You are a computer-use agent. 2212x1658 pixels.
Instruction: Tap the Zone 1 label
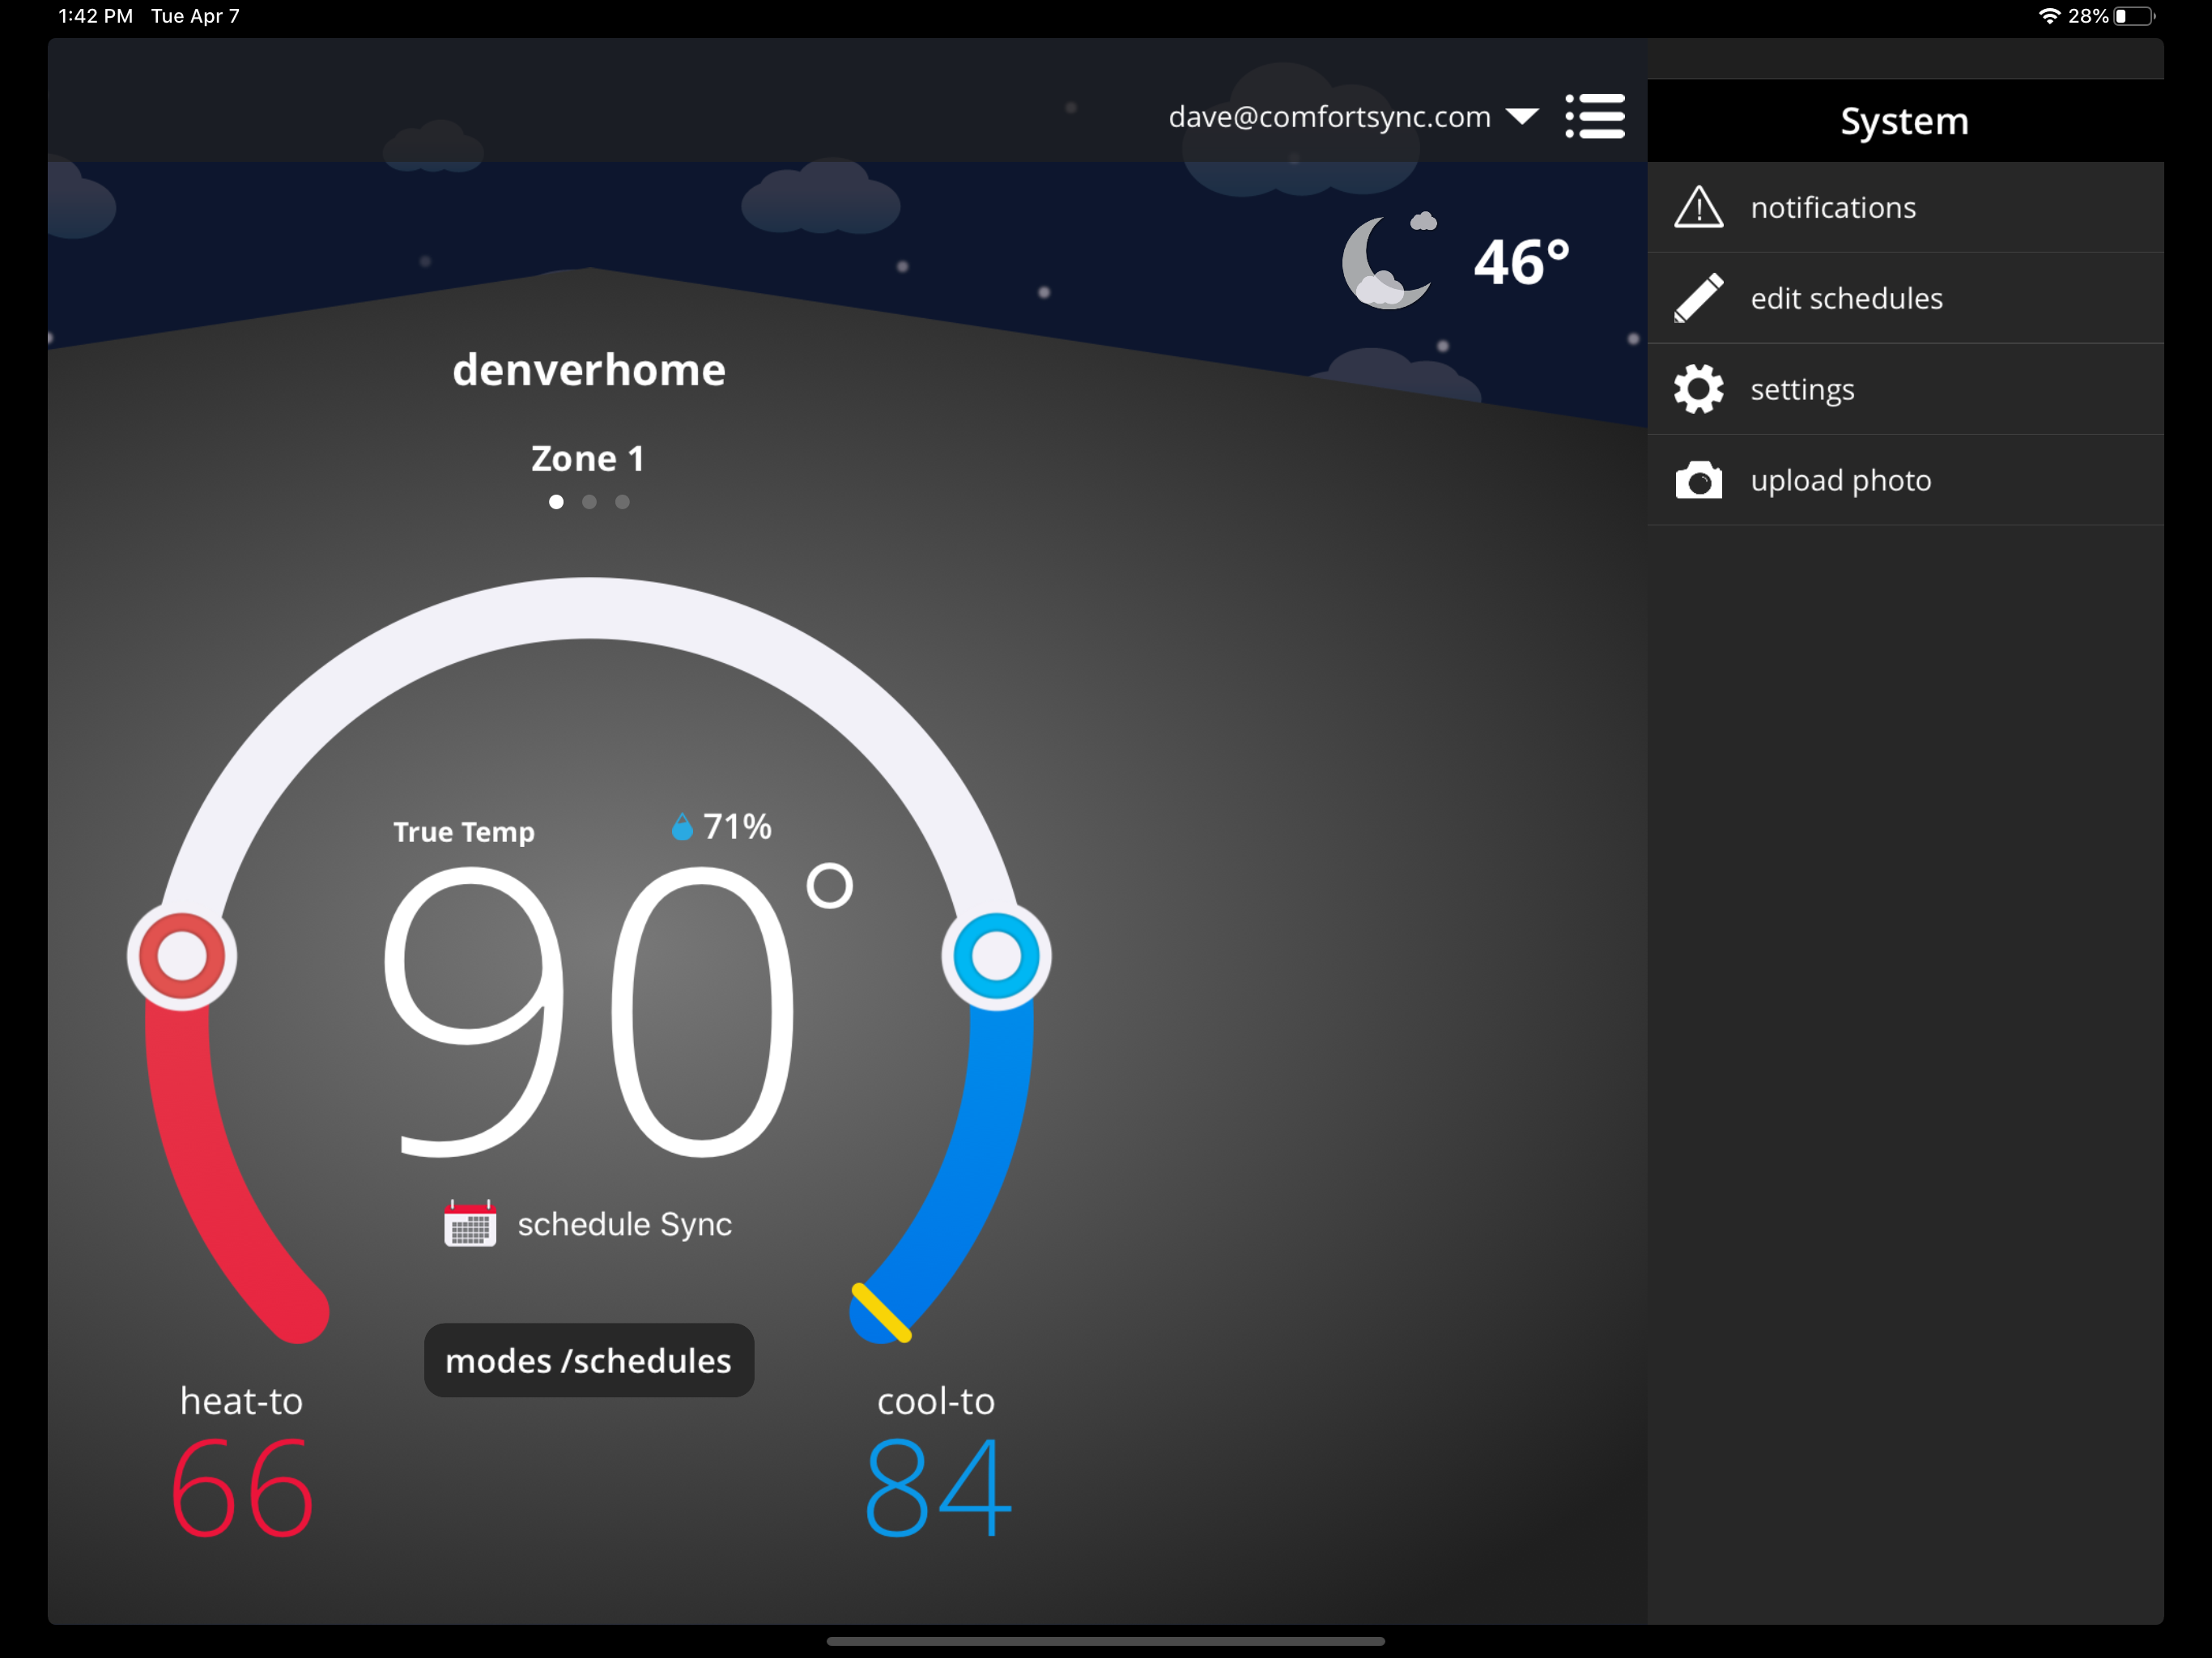588,458
